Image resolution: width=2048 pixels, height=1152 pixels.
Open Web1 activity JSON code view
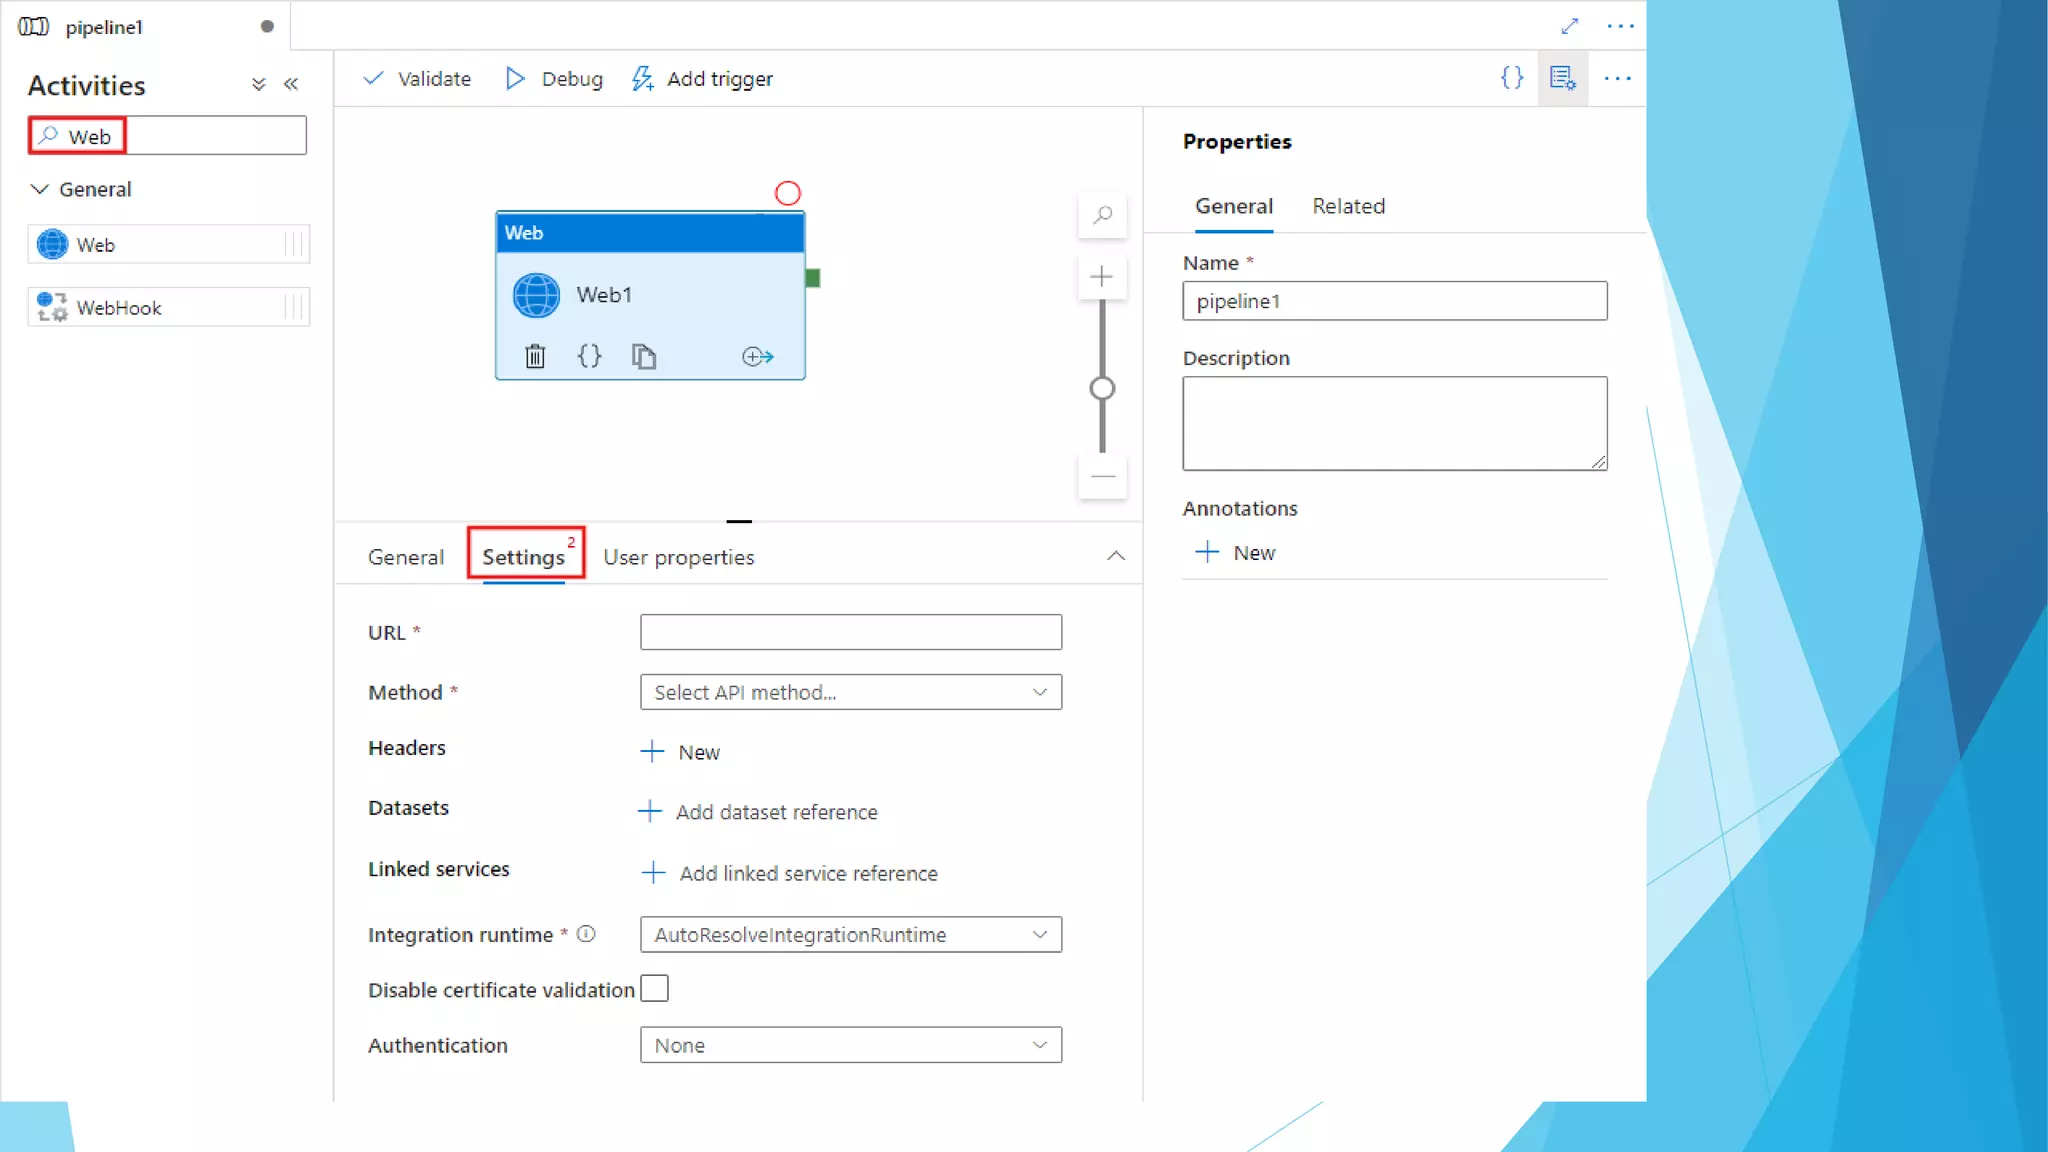pos(589,356)
